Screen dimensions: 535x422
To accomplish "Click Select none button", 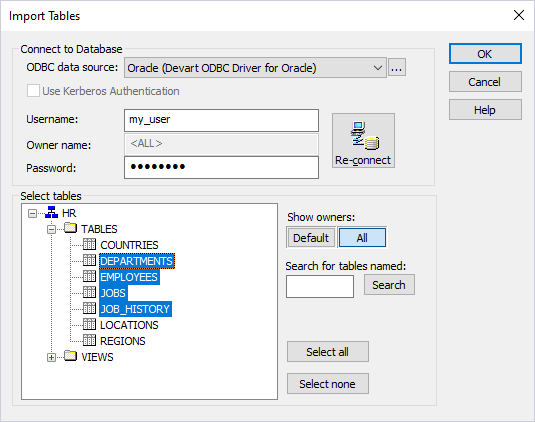I will pos(328,384).
